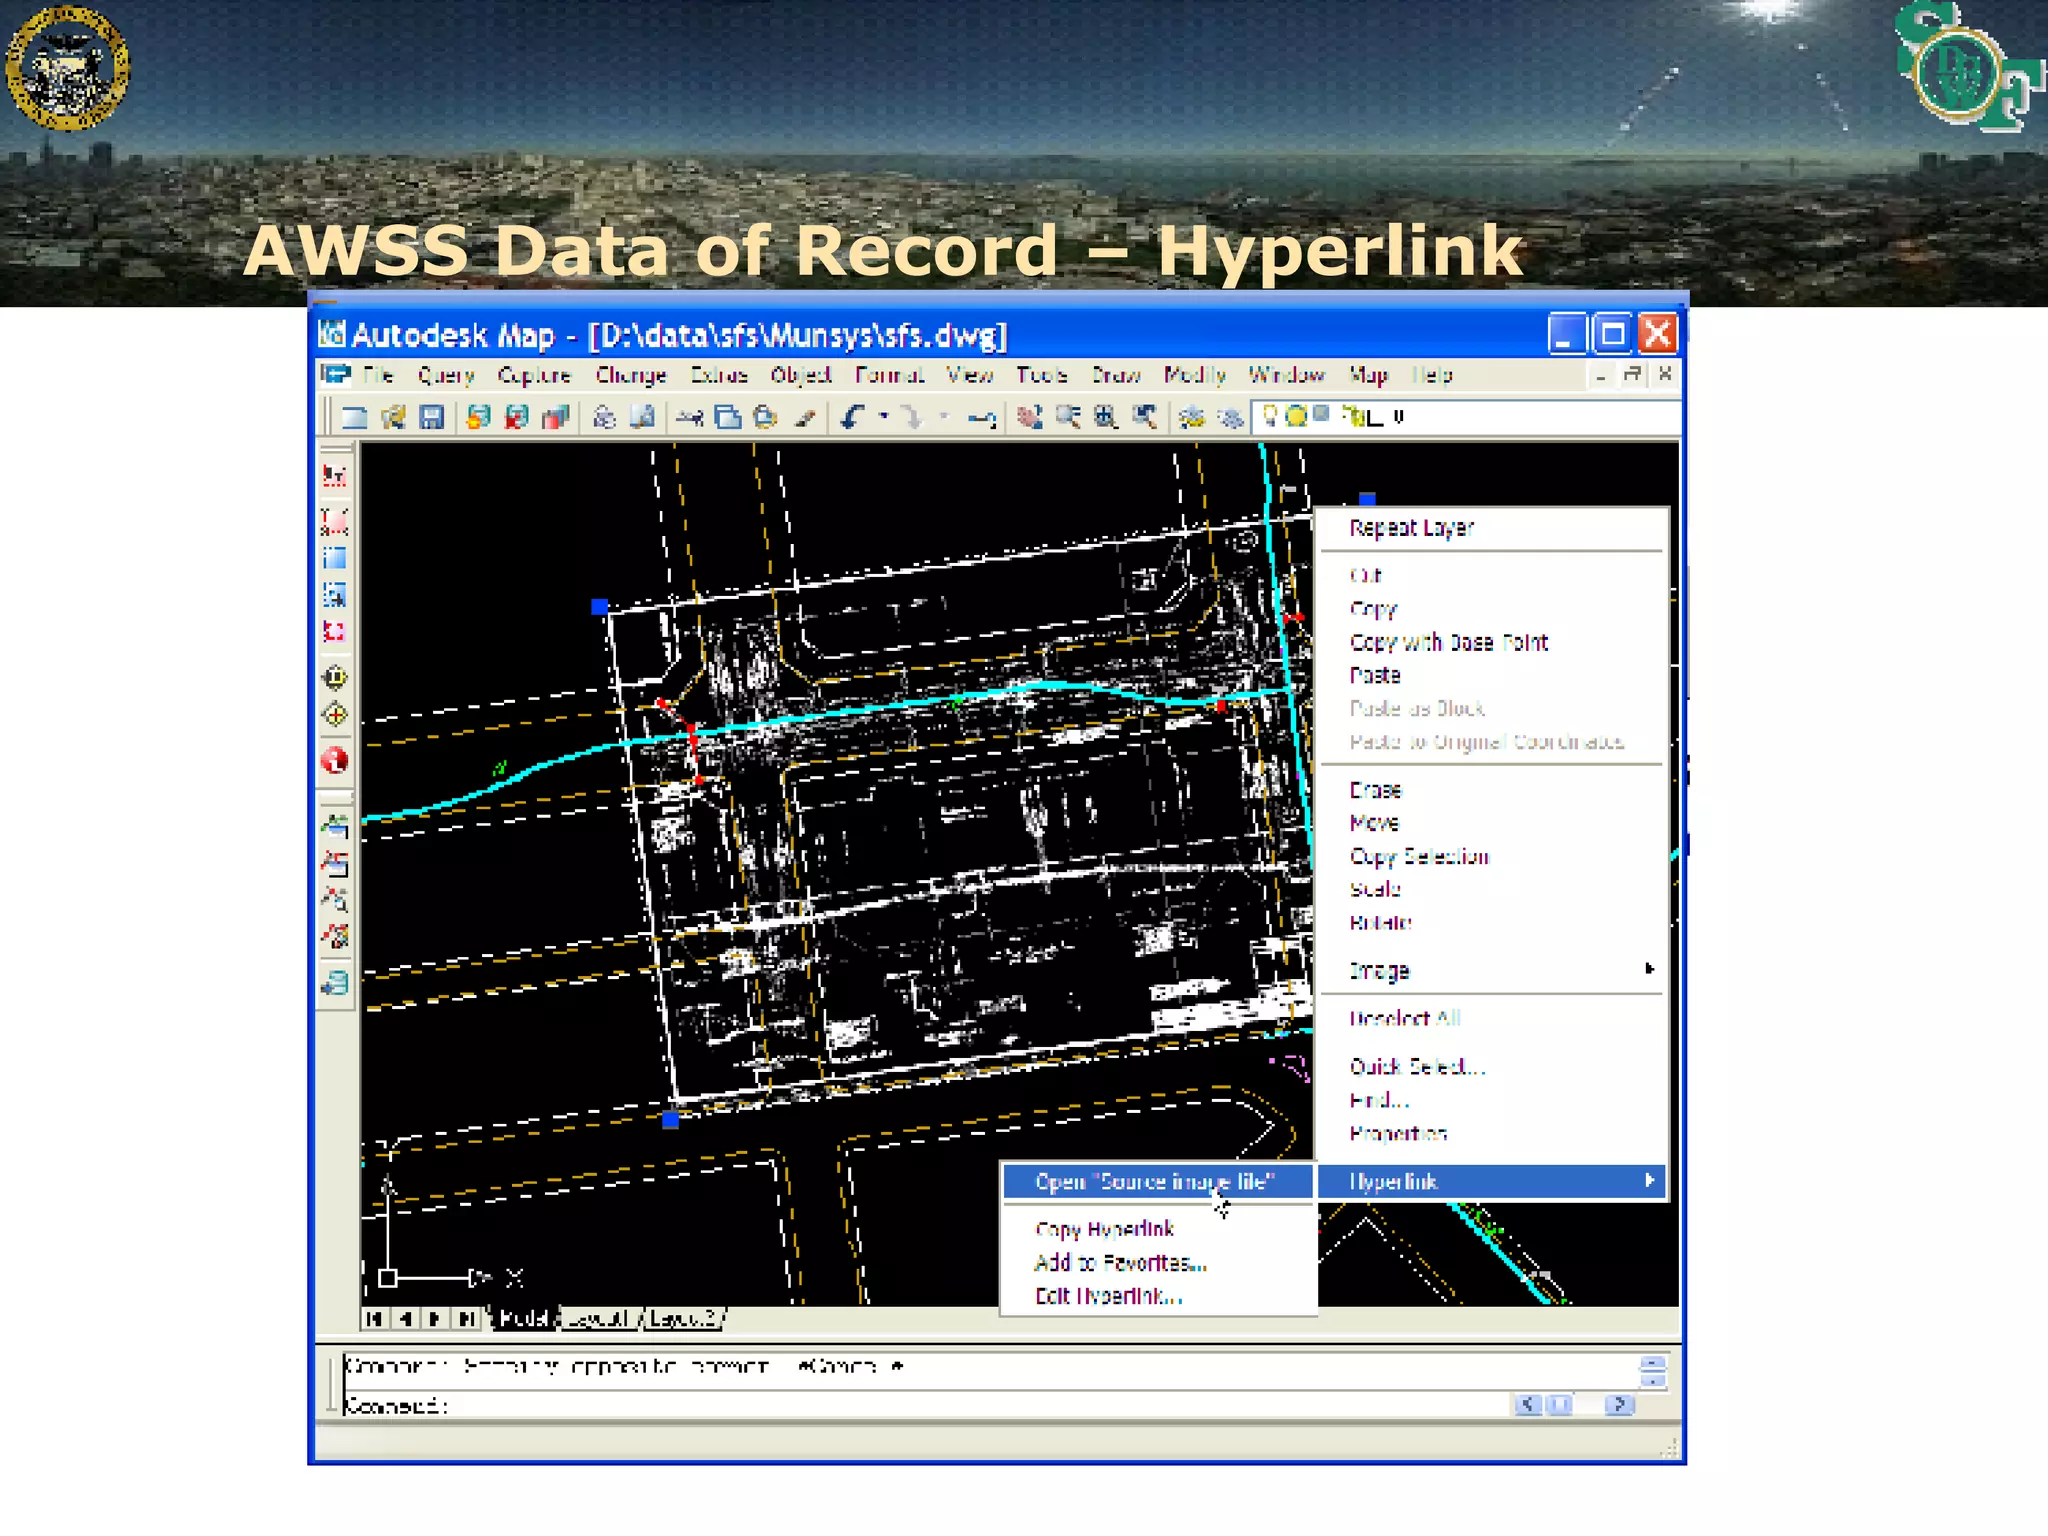2048x1536 pixels.
Task: Click the Paste clipboard toolbar icon
Action: [x=765, y=417]
